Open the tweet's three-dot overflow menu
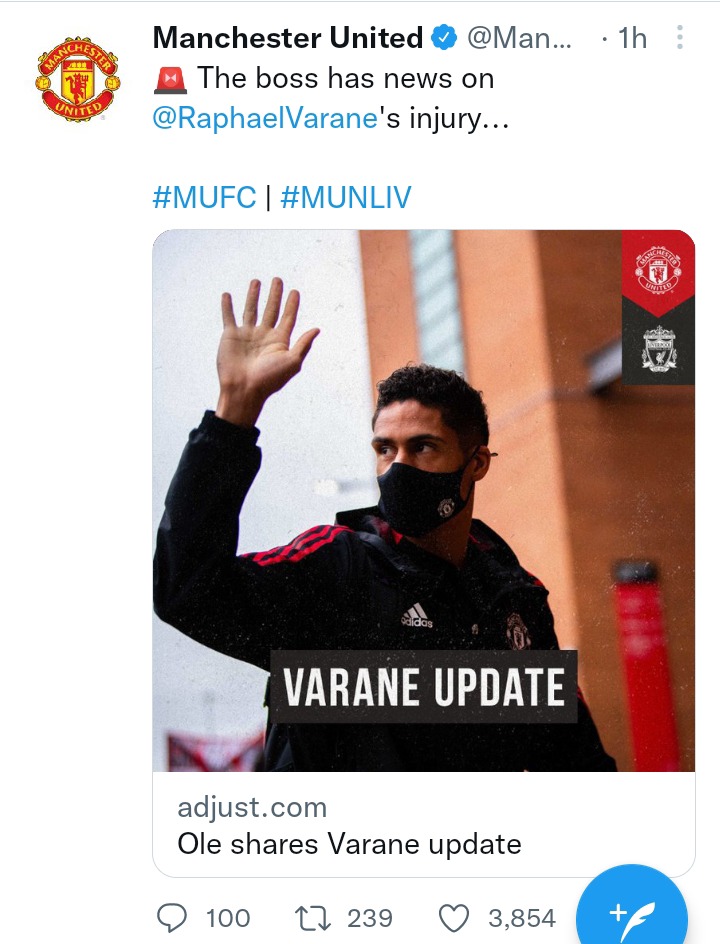 pos(680,37)
